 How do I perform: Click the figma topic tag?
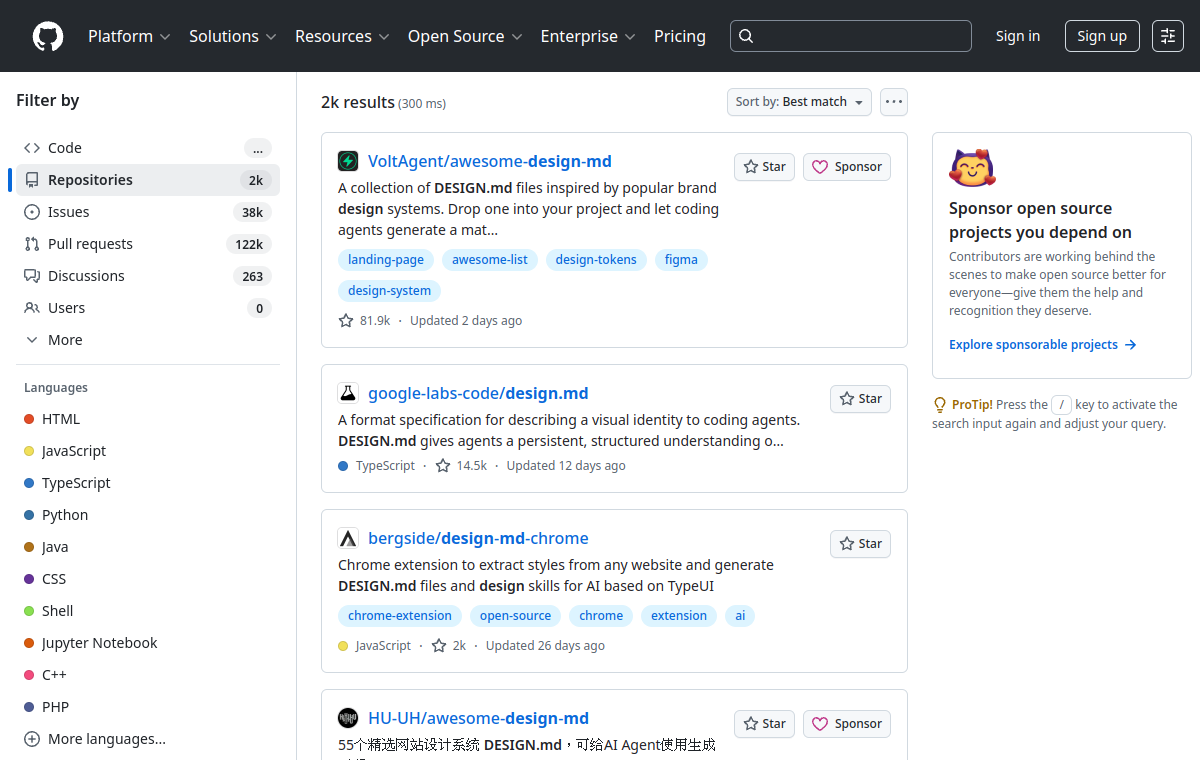click(681, 260)
